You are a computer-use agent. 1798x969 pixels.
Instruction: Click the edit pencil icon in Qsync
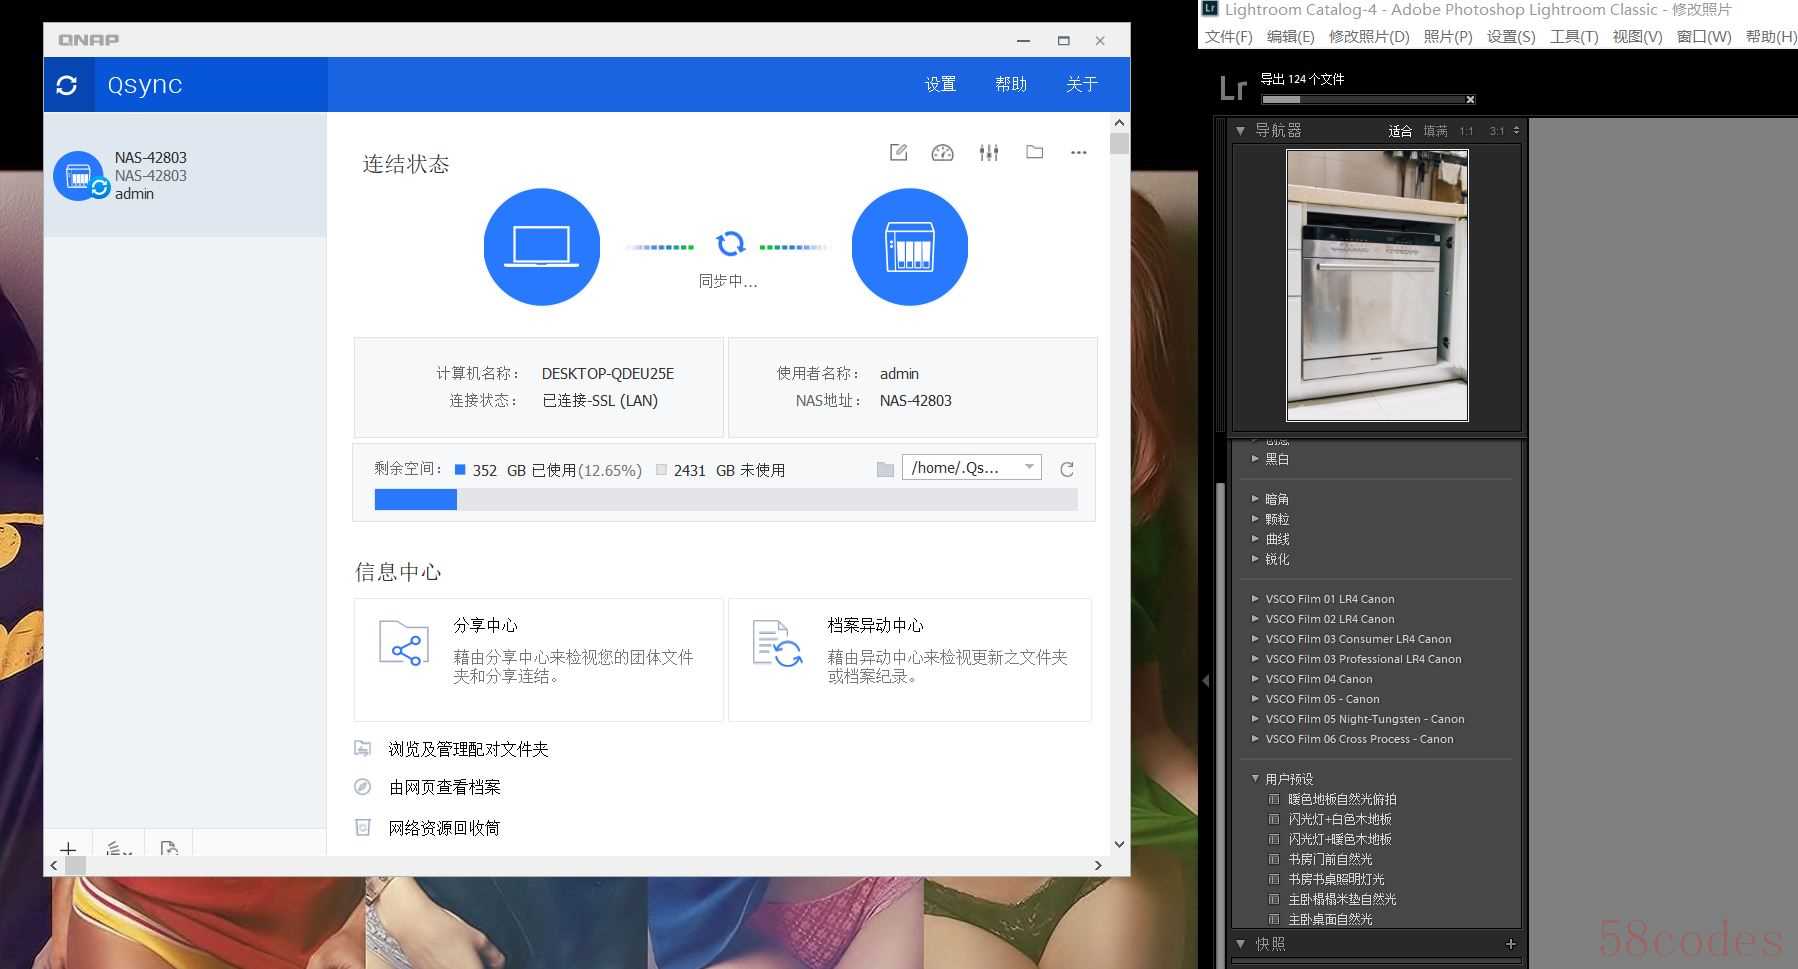pyautogui.click(x=898, y=153)
